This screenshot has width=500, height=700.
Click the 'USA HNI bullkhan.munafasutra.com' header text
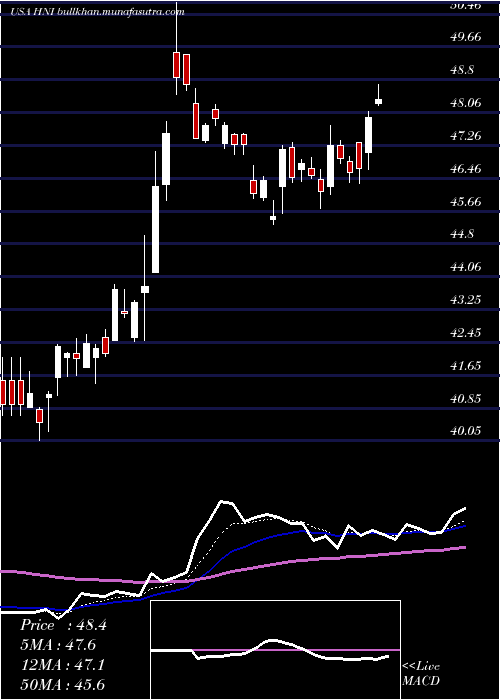point(97,12)
